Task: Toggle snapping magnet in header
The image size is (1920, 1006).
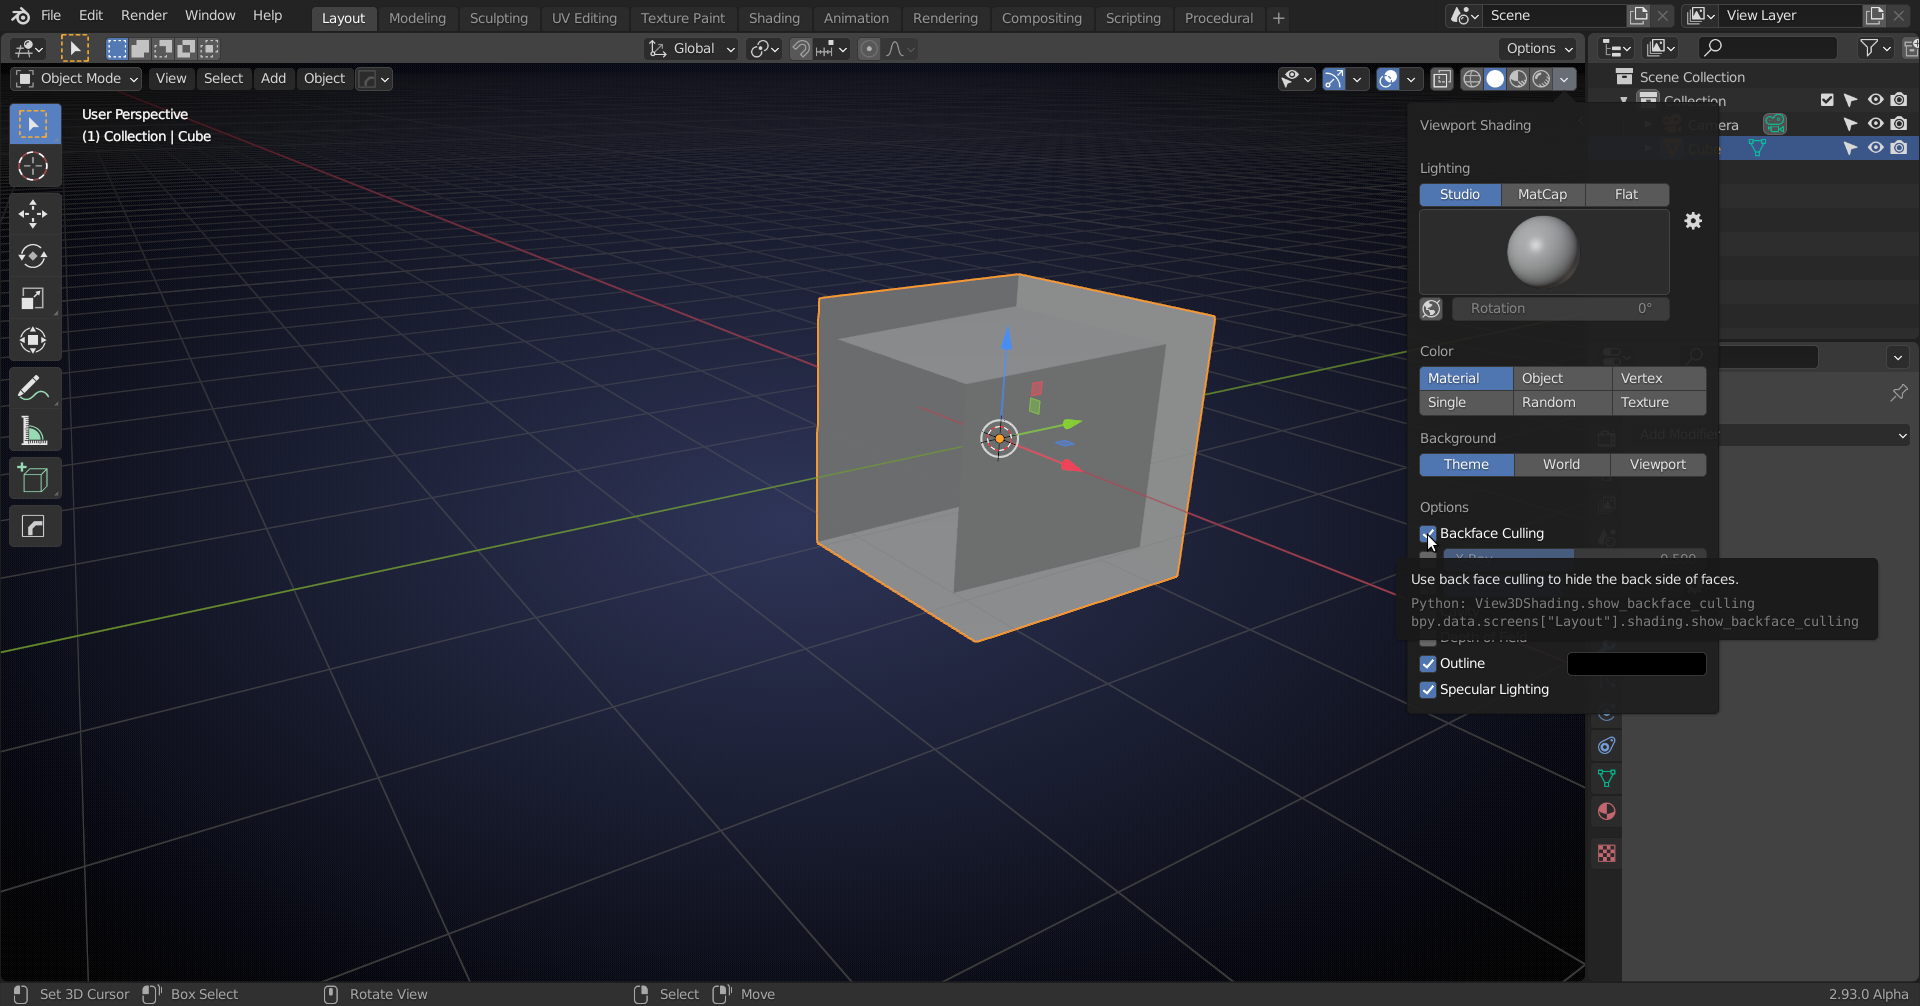Action: pyautogui.click(x=801, y=49)
